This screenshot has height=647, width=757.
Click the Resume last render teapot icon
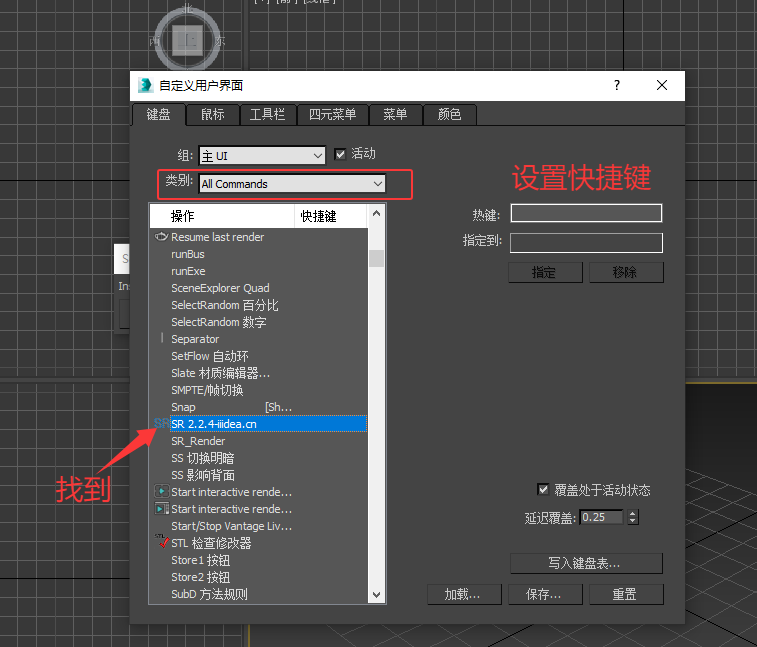[161, 237]
